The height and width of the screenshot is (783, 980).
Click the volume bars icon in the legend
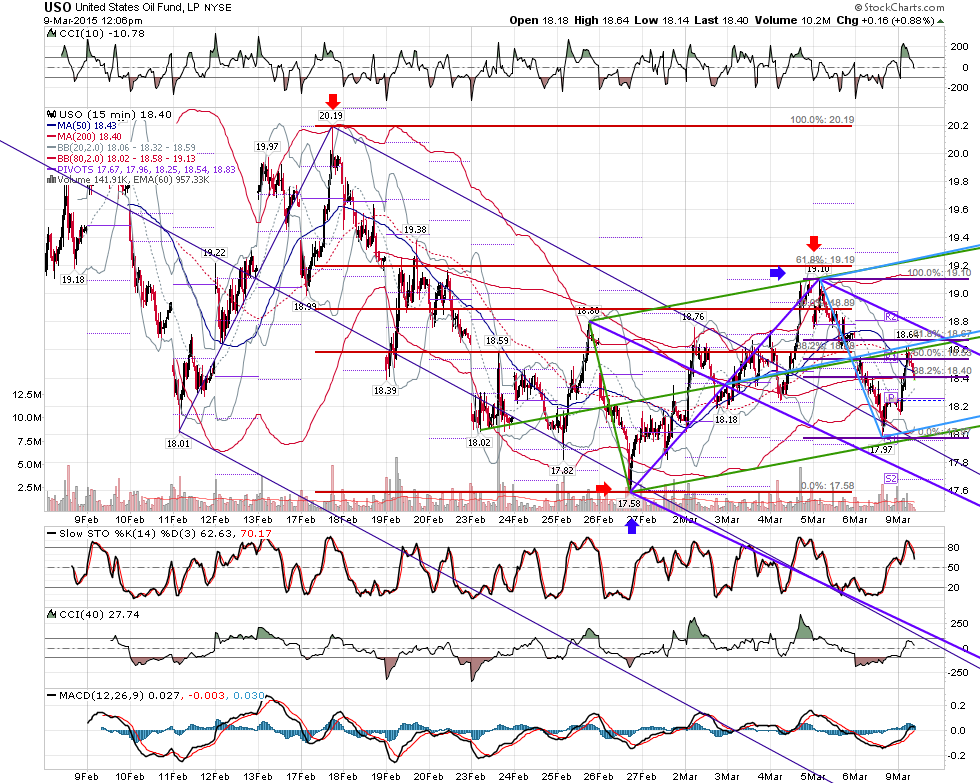point(52,180)
